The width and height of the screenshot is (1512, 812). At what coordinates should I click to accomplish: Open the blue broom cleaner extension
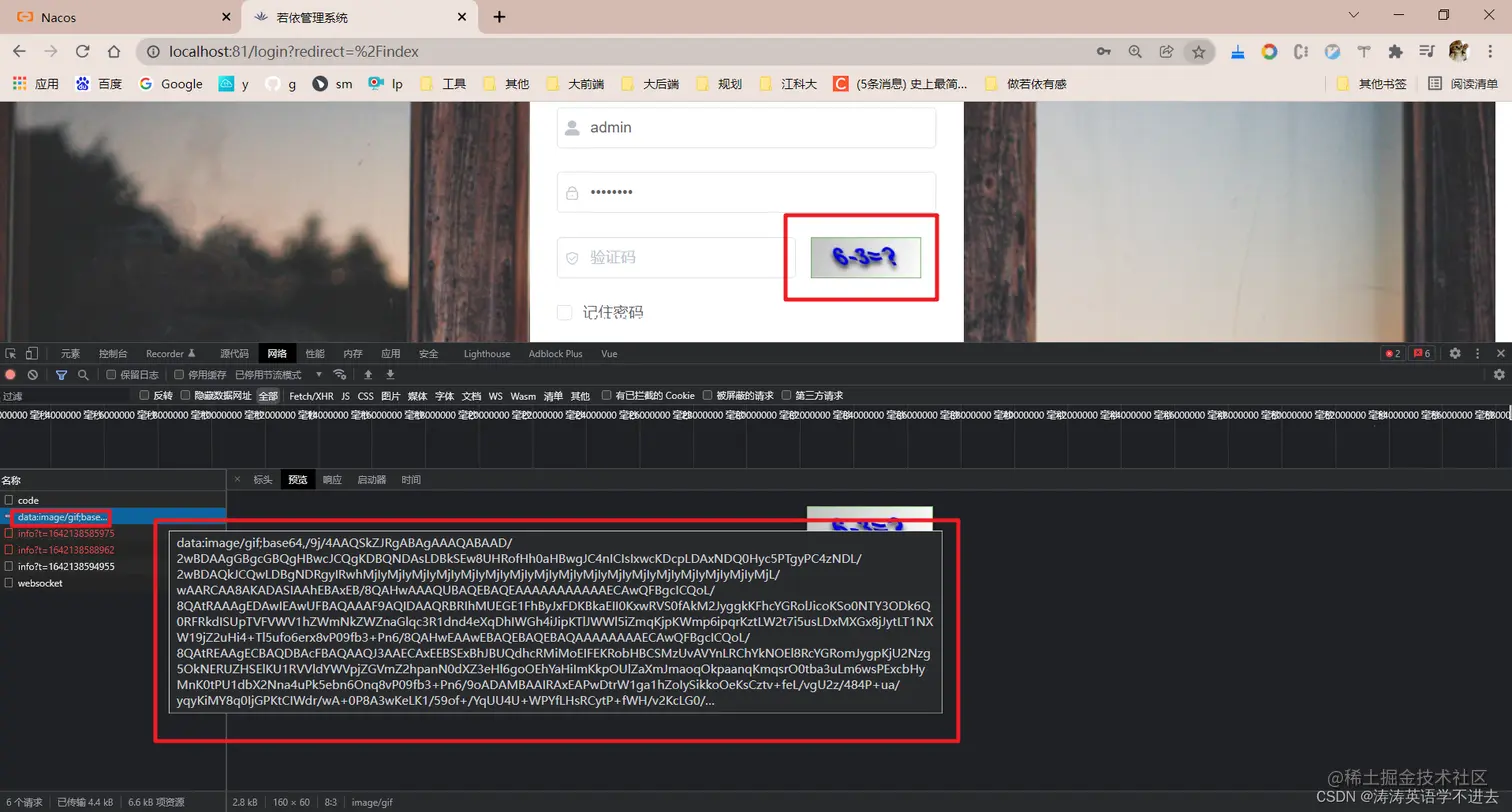pos(1238,51)
